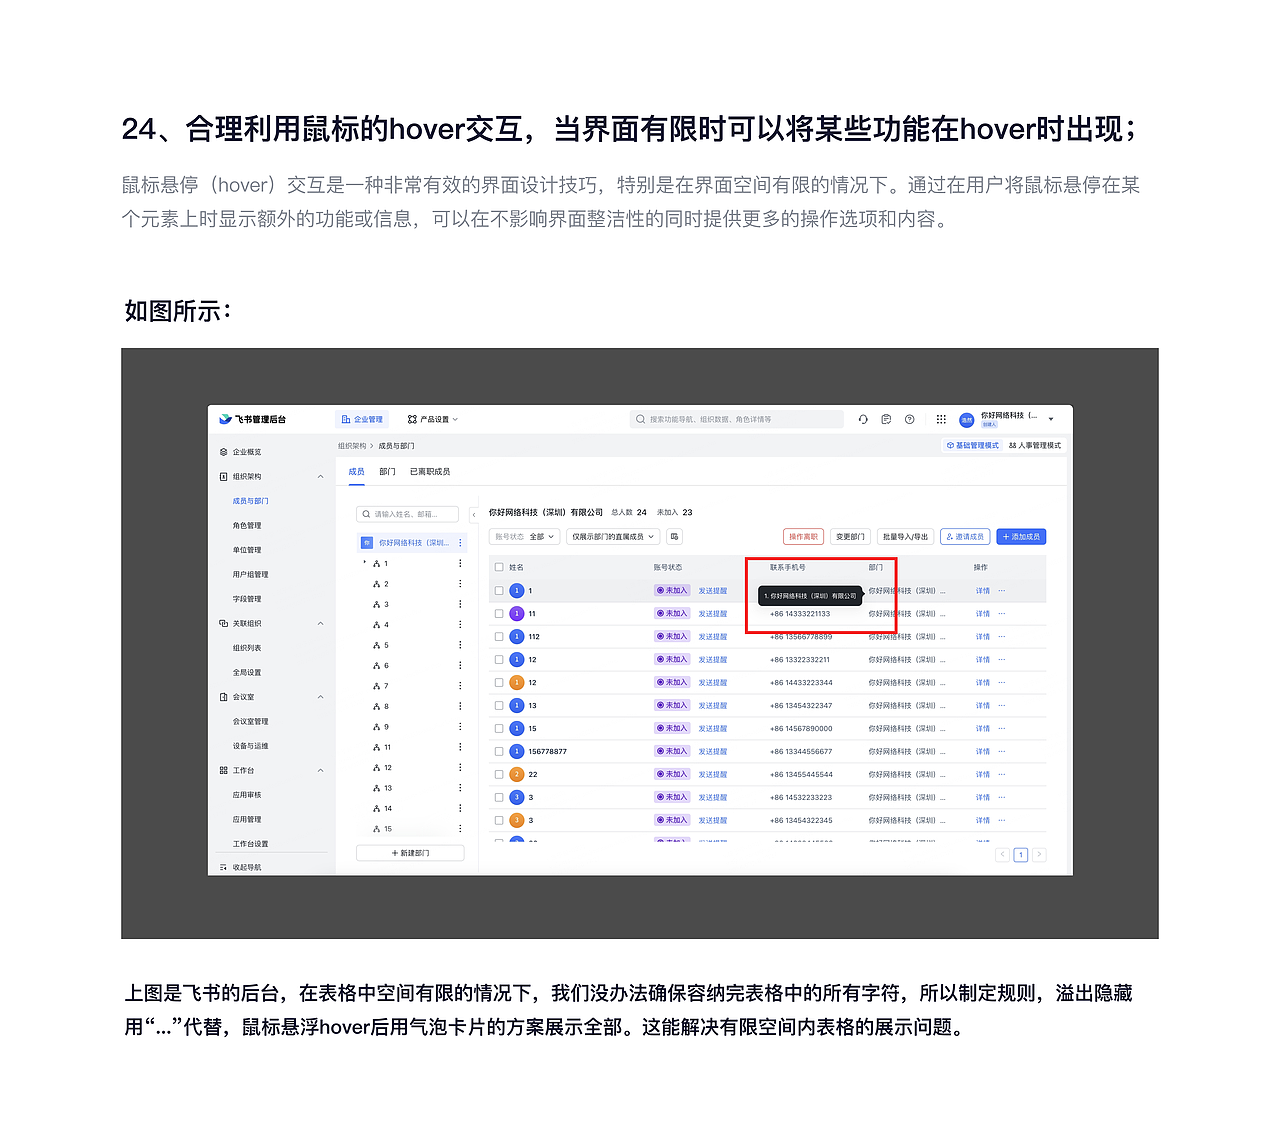
Task: Click the 批量导入/导出 button
Action: click(x=905, y=537)
